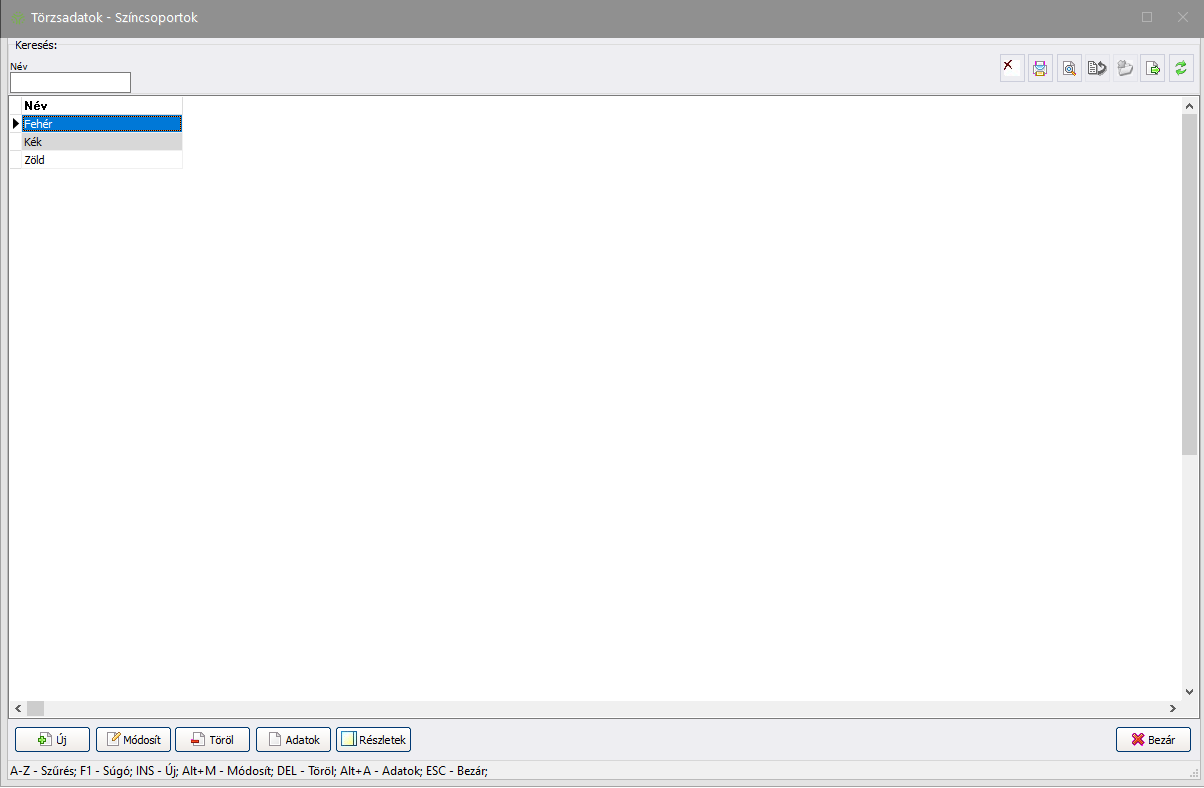Click the grayed-out open folder icon
This screenshot has width=1204, height=788.
[x=1125, y=68]
